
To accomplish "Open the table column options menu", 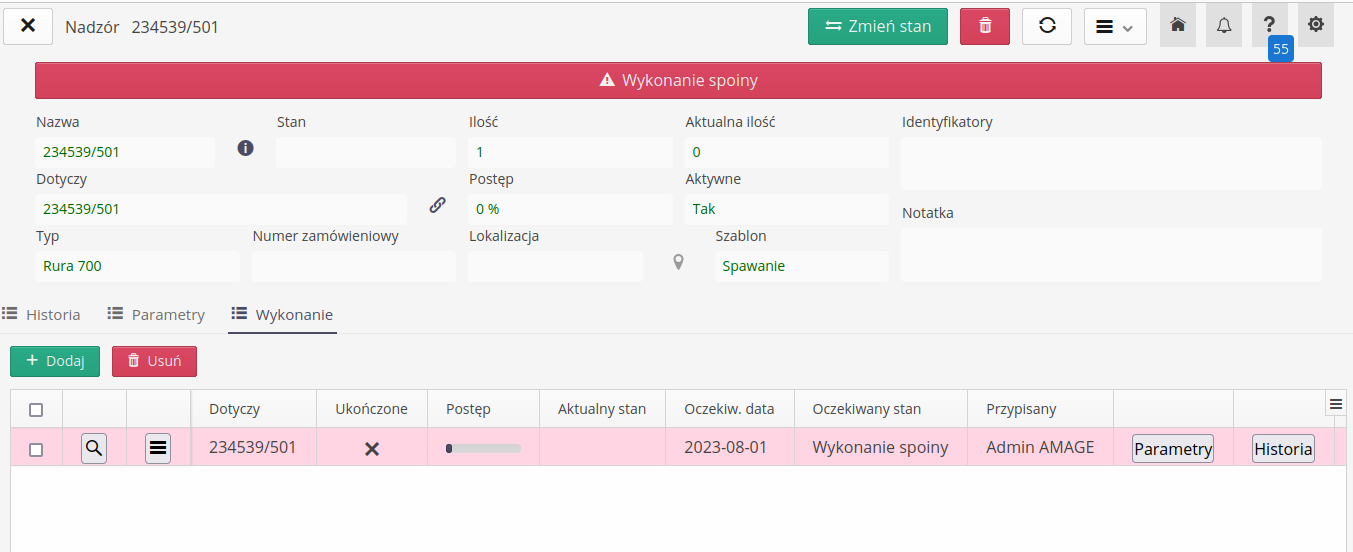I will 1335,403.
